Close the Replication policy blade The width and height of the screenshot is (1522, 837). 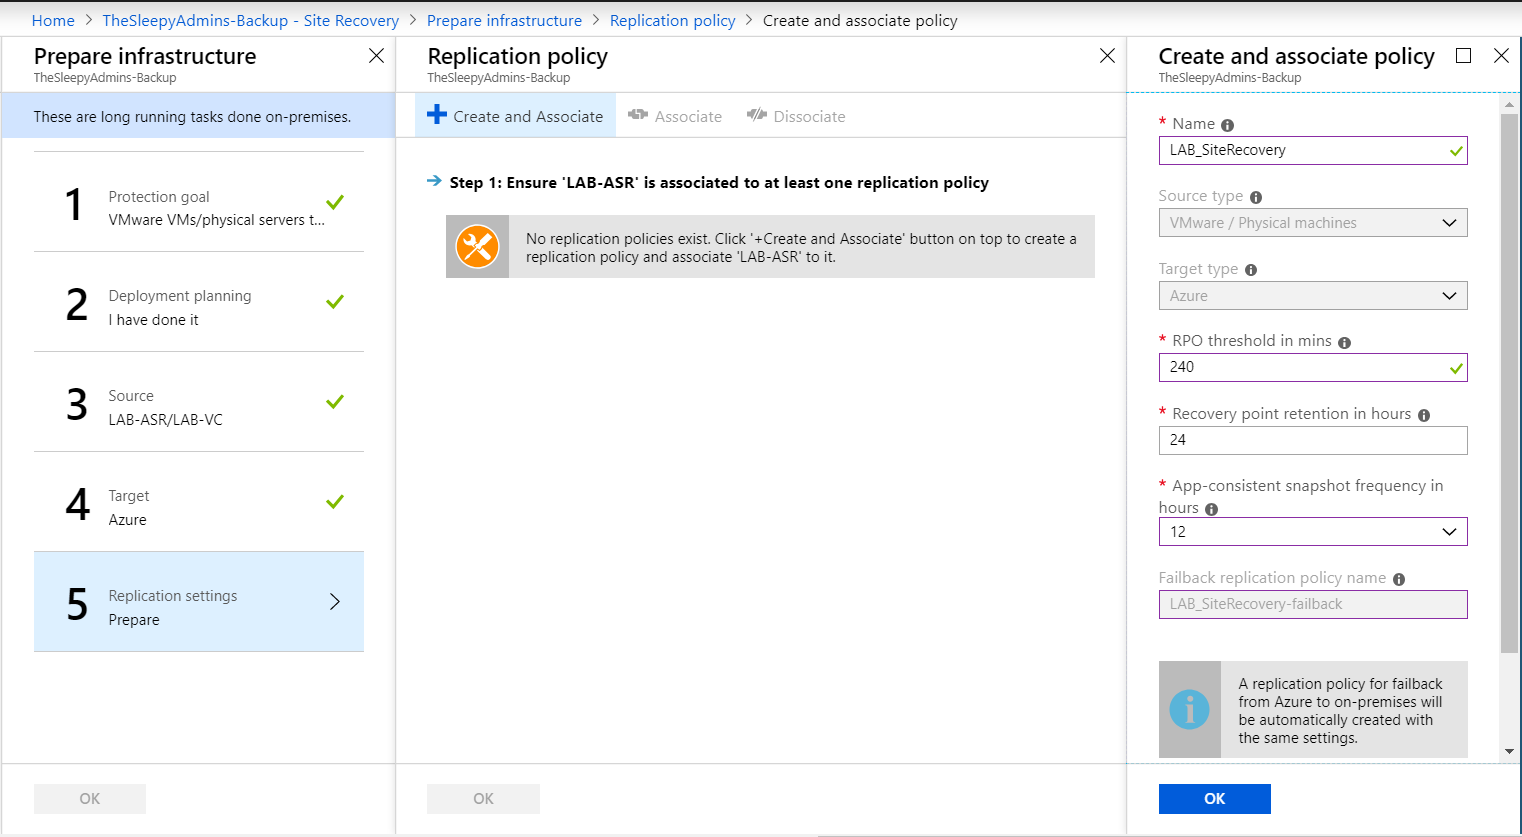[1106, 56]
